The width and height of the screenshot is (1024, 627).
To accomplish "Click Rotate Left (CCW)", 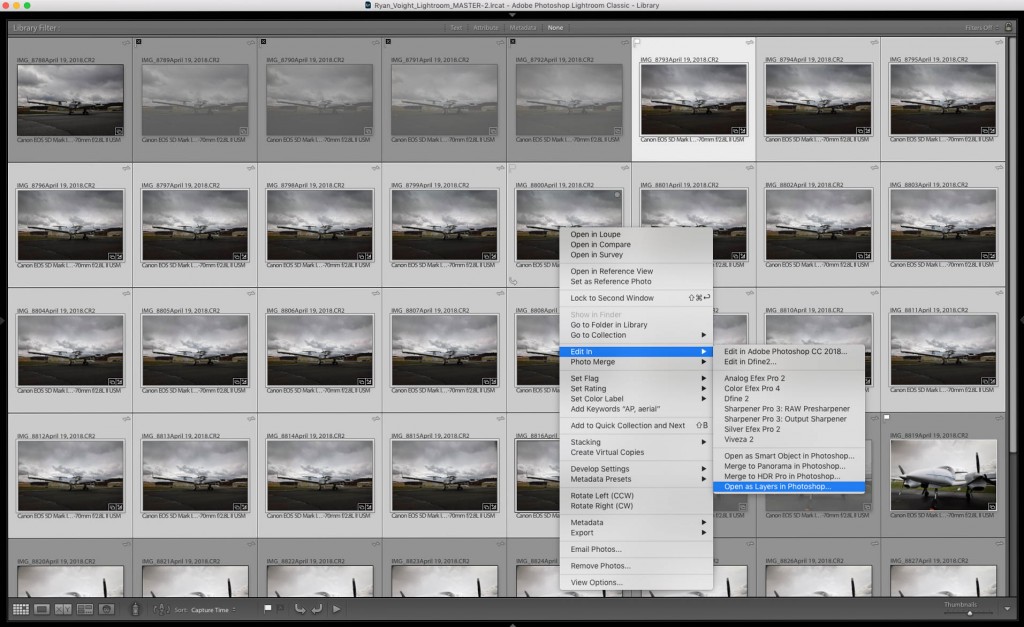I will (x=636, y=496).
